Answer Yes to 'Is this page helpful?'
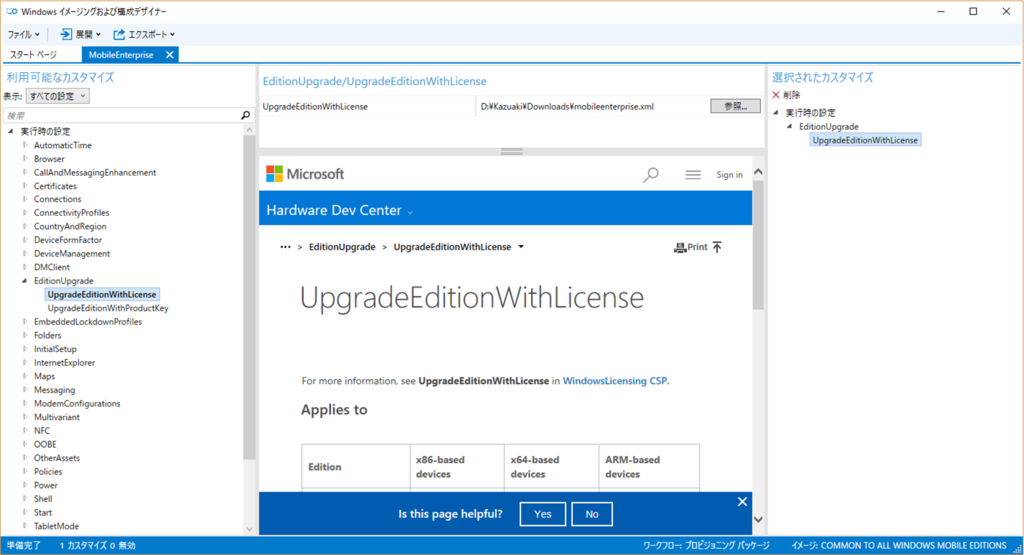This screenshot has width=1024, height=555. coord(543,514)
